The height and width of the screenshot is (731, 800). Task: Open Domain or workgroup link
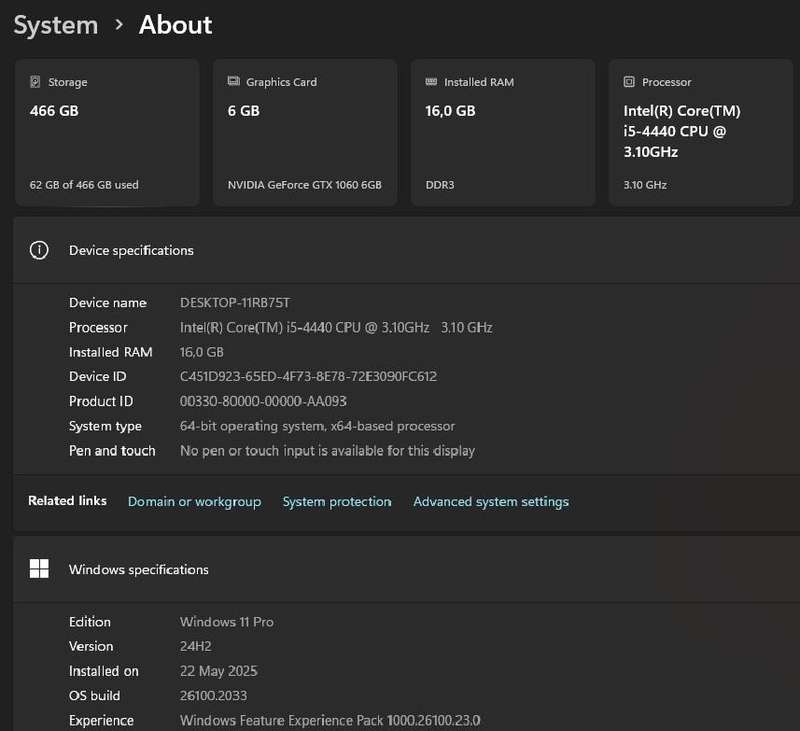coord(194,502)
